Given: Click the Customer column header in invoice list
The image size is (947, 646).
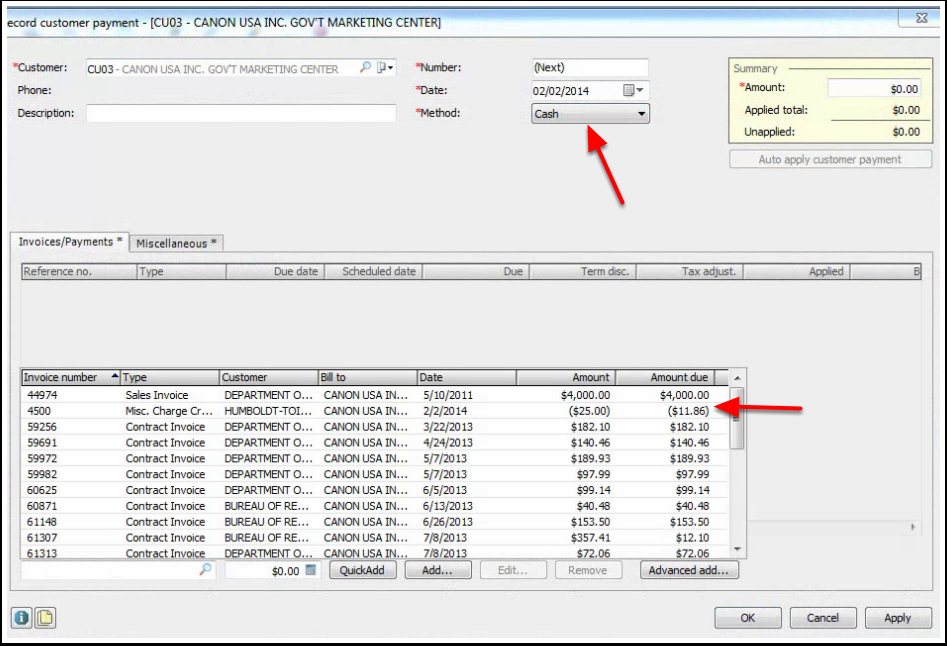Looking at the screenshot, I should coord(269,377).
